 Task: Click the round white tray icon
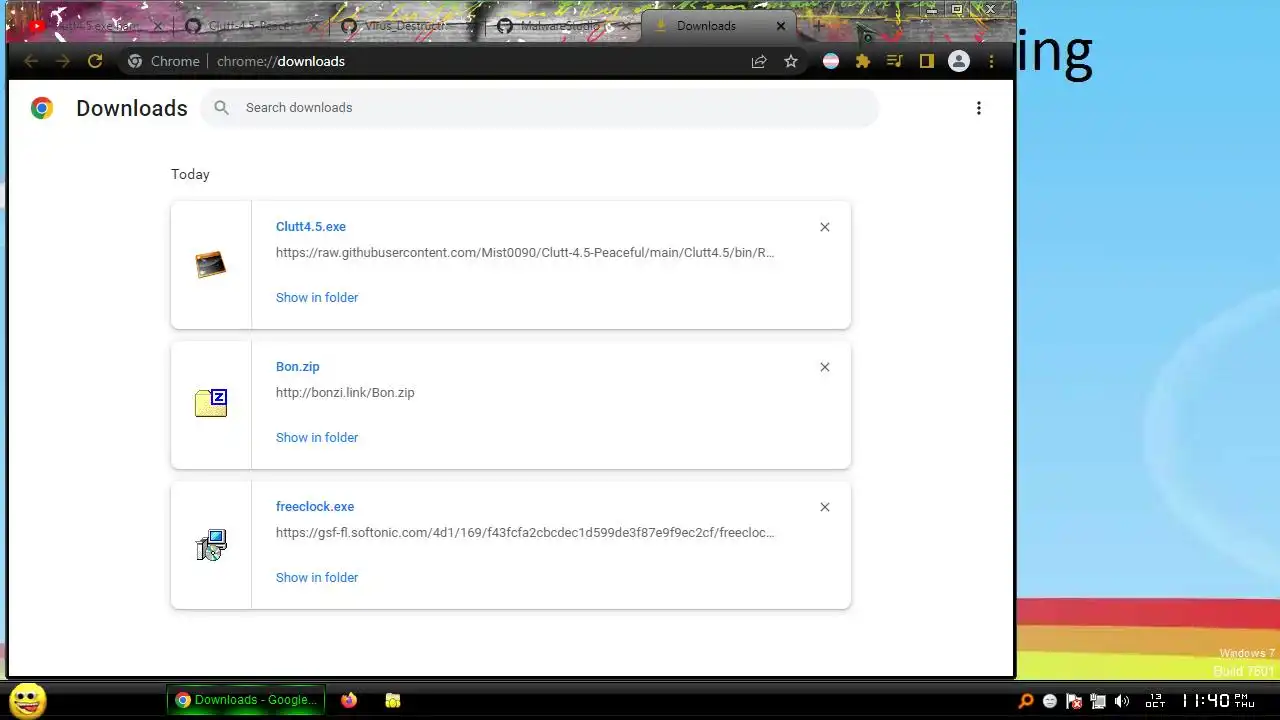[x=1049, y=701]
